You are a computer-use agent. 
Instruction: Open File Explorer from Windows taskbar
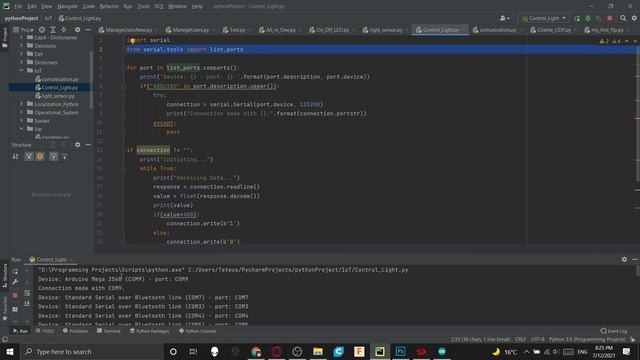point(318,351)
